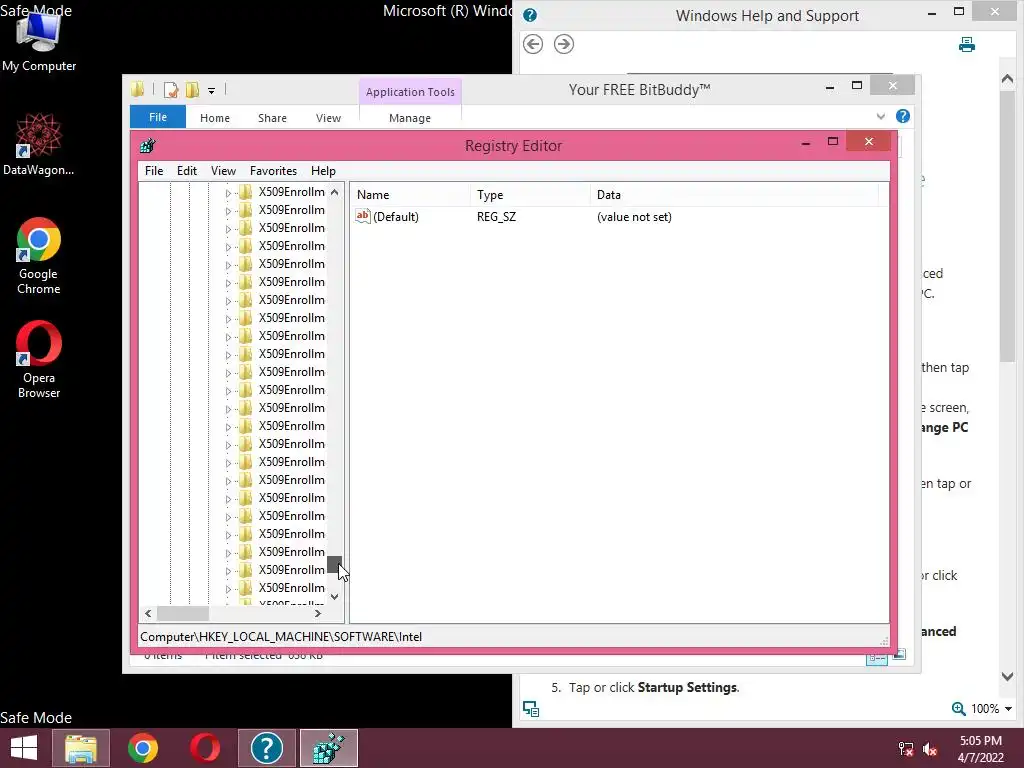The width and height of the screenshot is (1024, 768).
Task: Collapse the Explorer ribbon with the chevron
Action: coord(880,116)
